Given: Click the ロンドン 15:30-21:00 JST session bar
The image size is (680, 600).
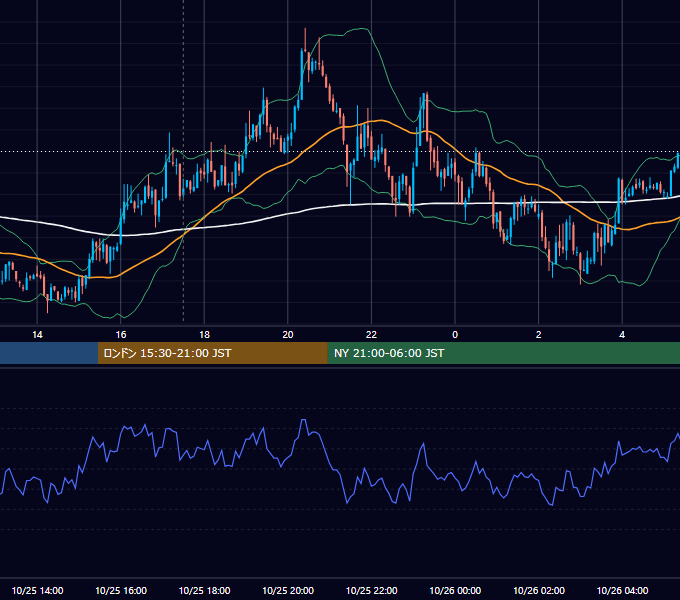Looking at the screenshot, I should pos(212,353).
